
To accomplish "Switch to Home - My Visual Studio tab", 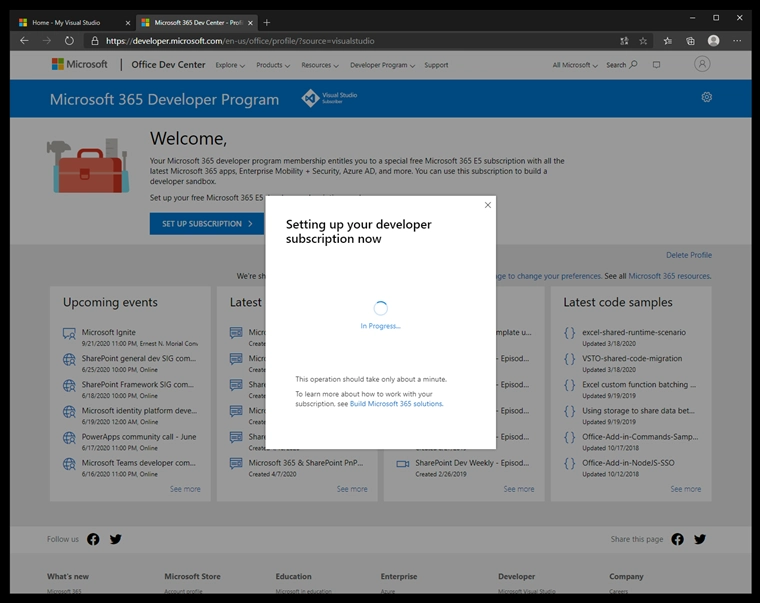I will click(66, 22).
